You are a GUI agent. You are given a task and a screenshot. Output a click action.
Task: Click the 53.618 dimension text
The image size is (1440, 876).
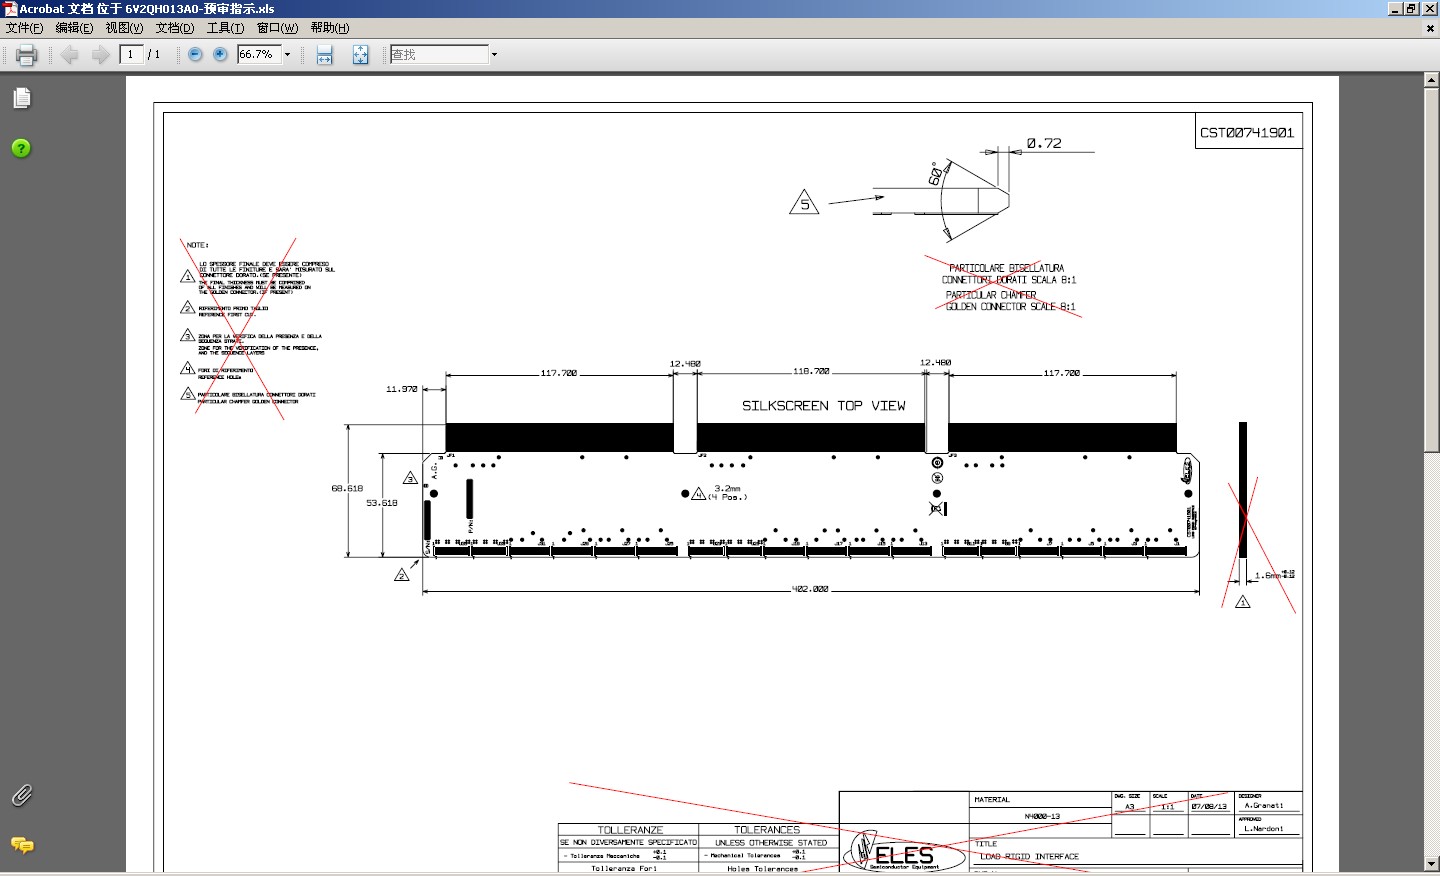pyautogui.click(x=382, y=503)
